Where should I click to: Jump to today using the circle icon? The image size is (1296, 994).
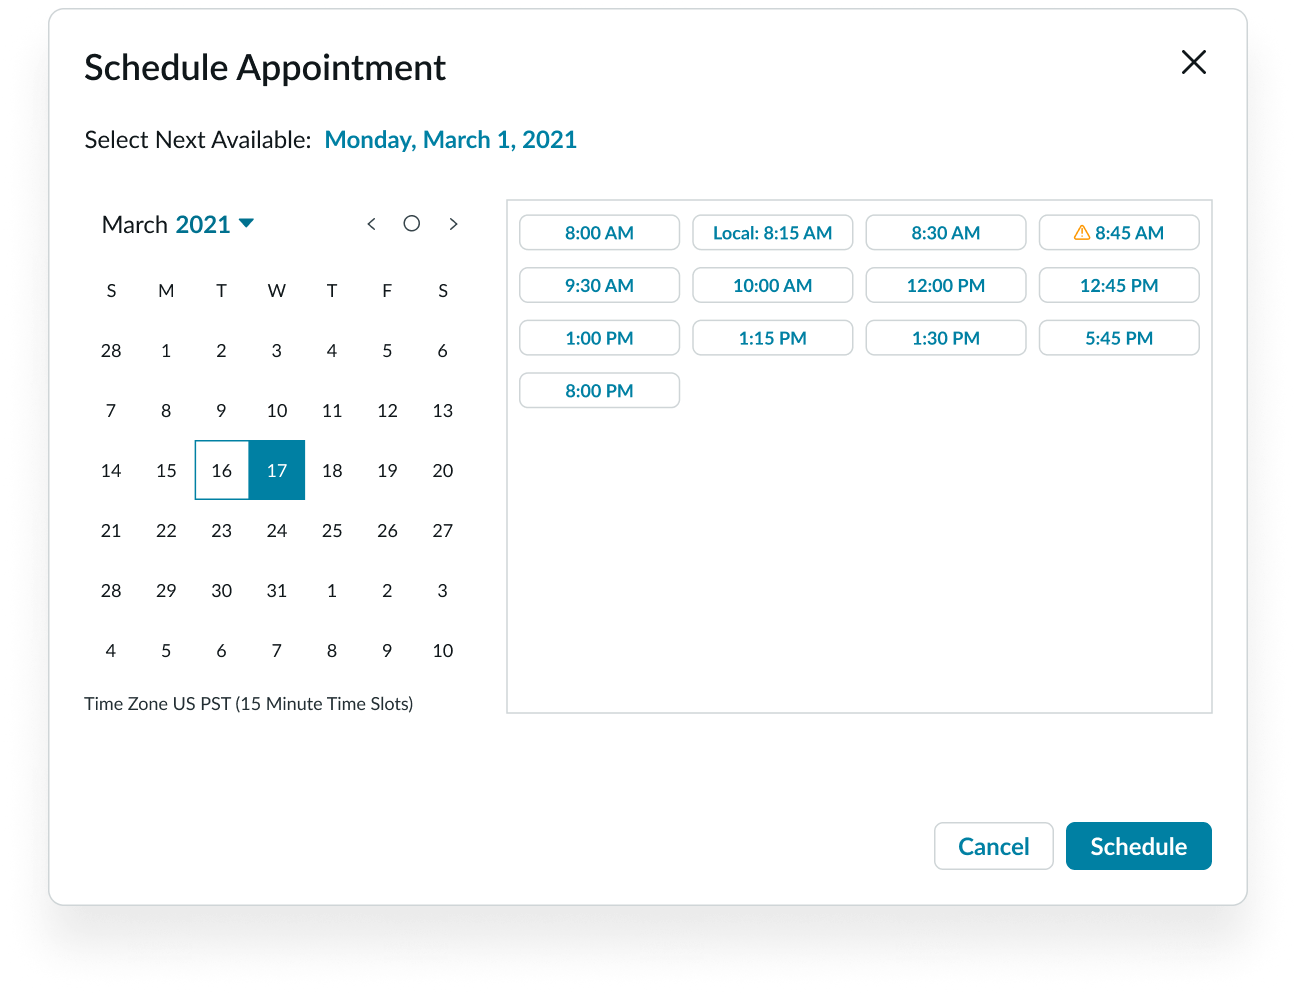tap(411, 224)
